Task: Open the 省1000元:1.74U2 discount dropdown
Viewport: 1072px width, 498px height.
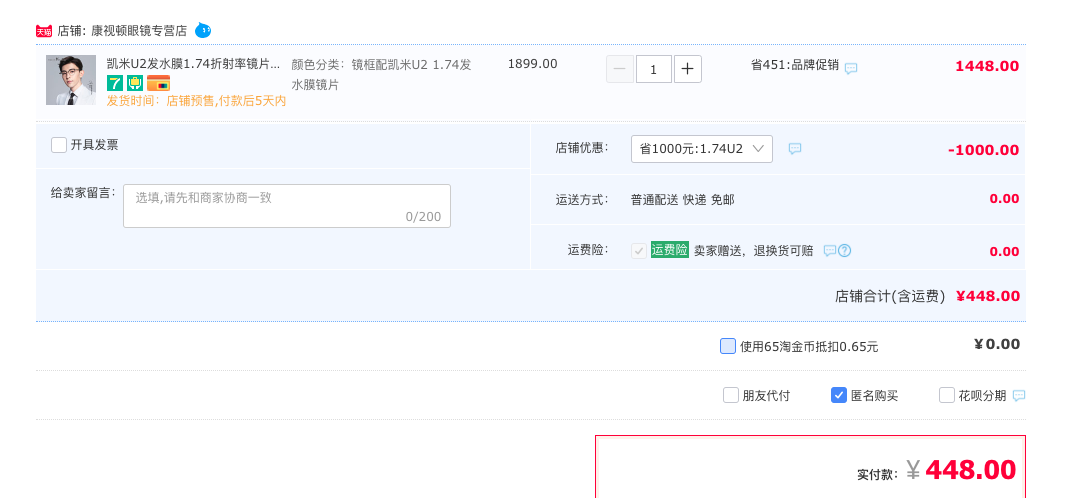Action: (x=702, y=149)
